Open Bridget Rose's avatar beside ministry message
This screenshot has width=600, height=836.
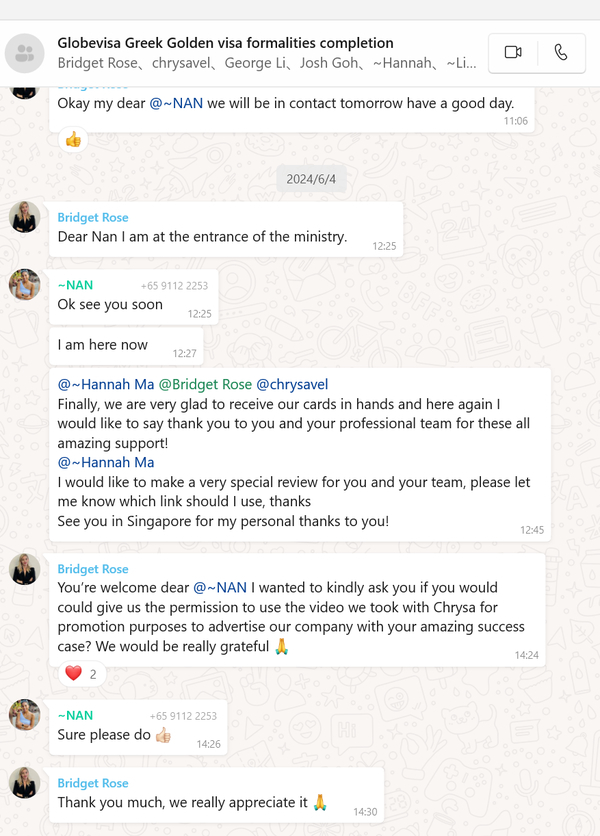tap(25, 217)
